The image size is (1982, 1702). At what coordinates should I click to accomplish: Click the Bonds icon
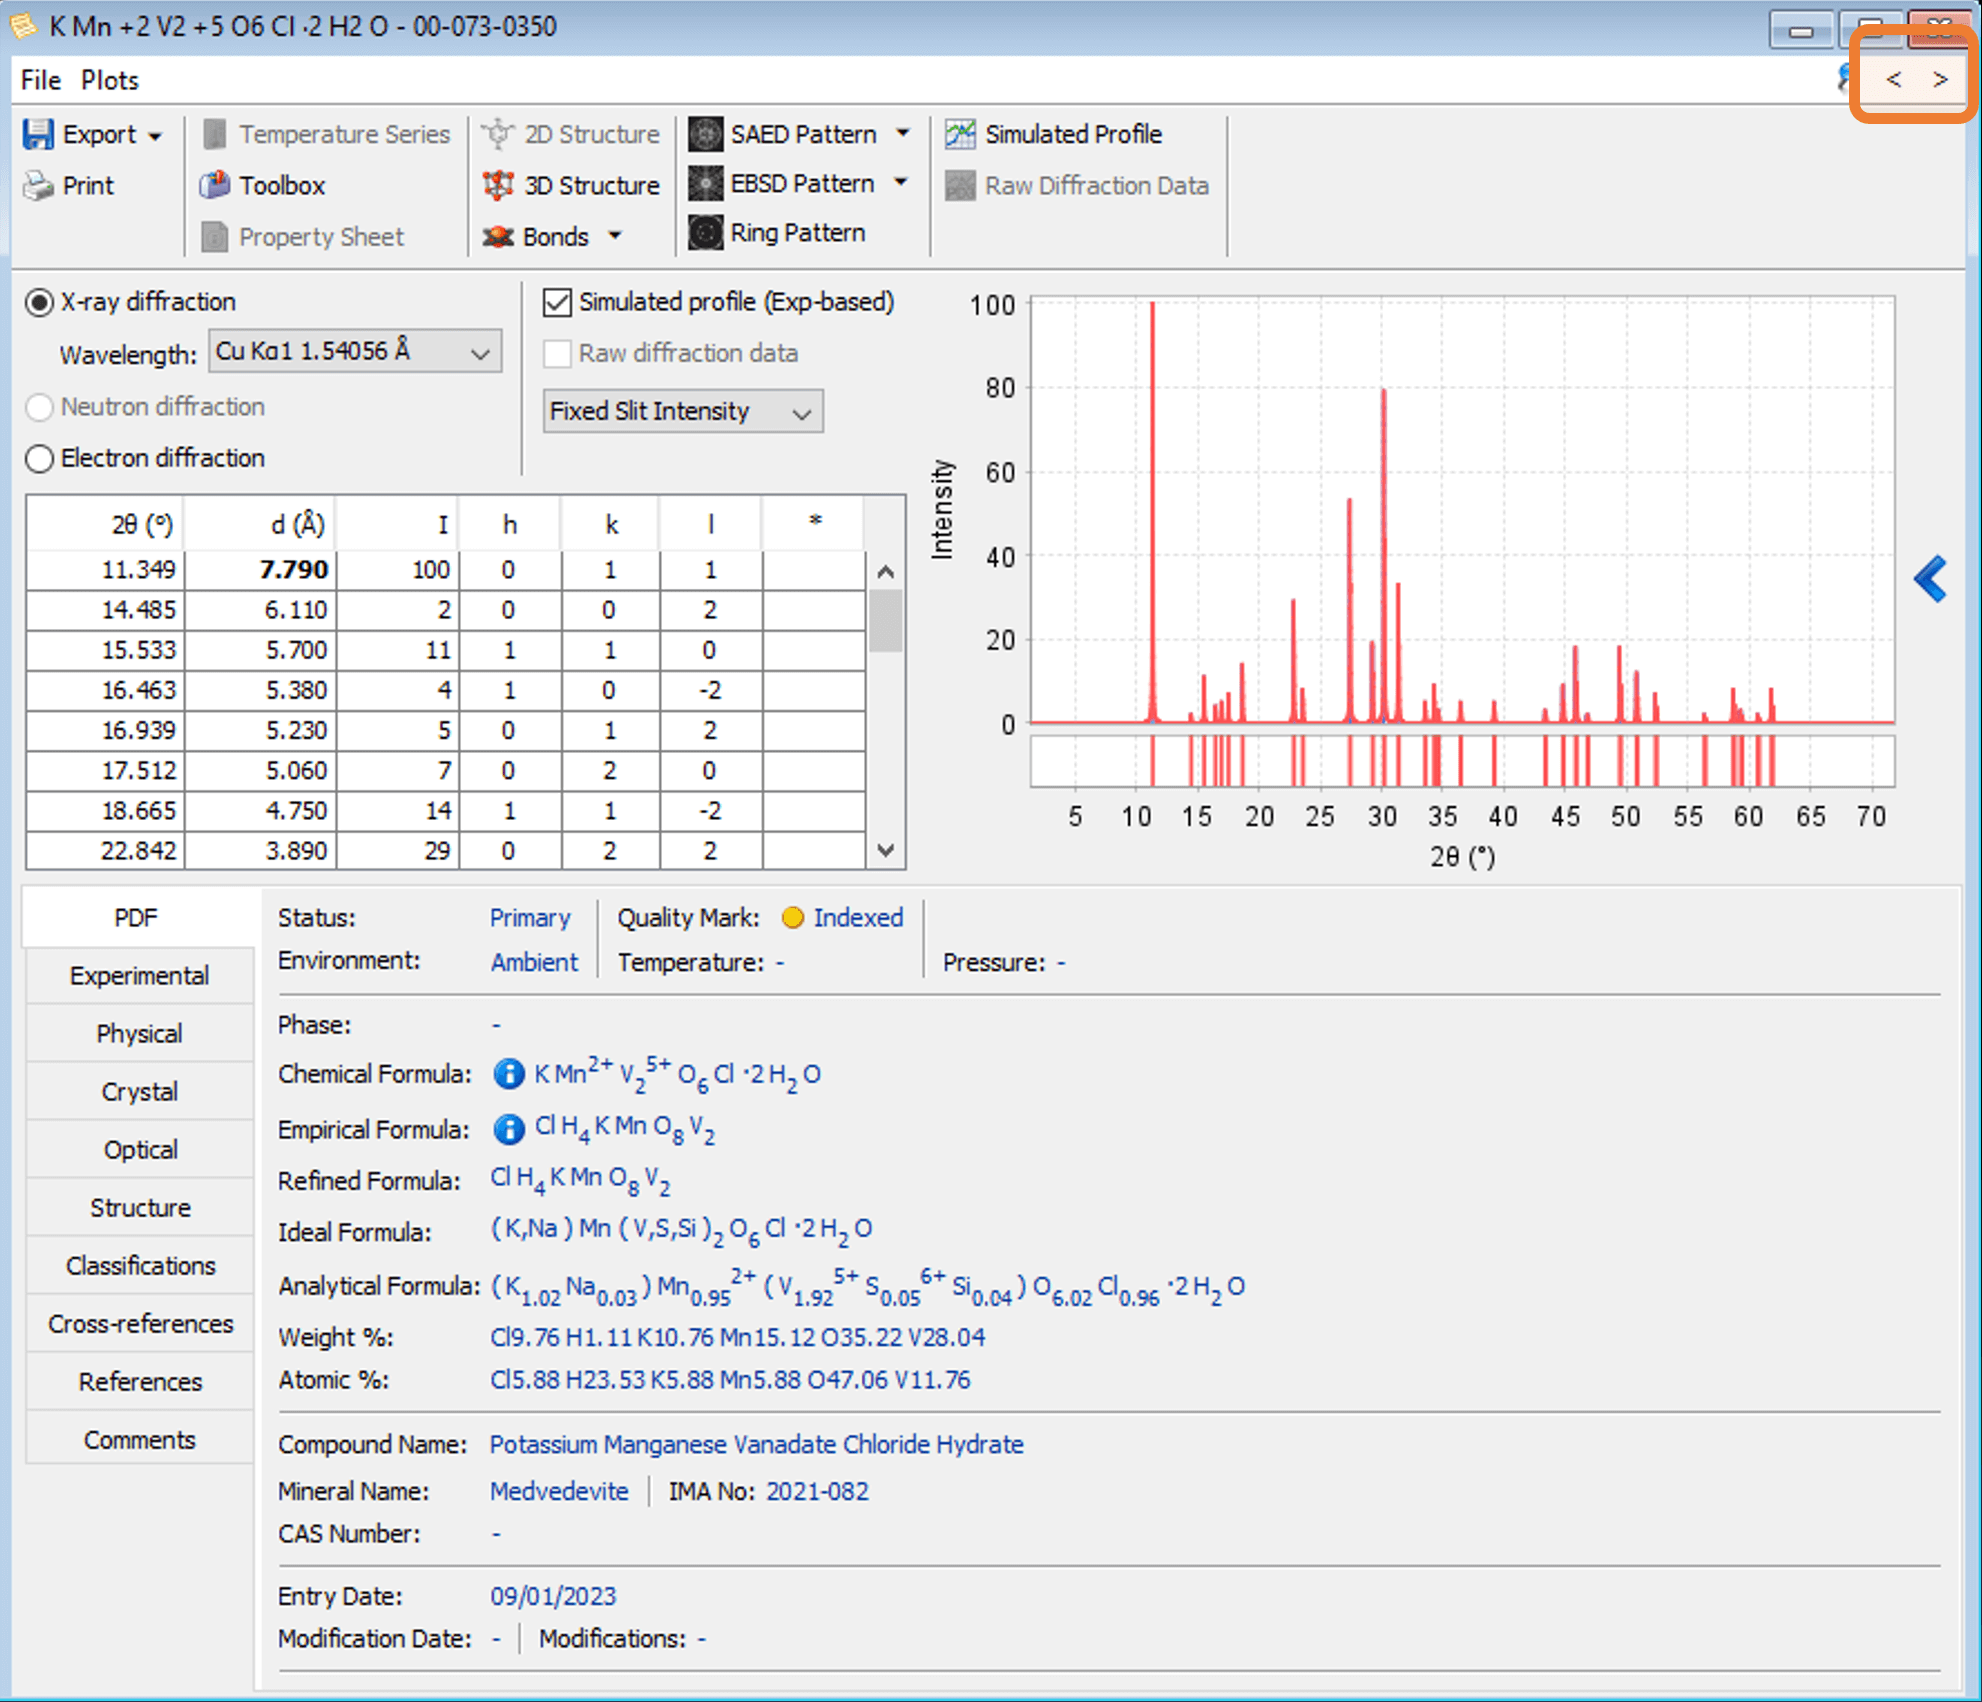pyautogui.click(x=498, y=237)
